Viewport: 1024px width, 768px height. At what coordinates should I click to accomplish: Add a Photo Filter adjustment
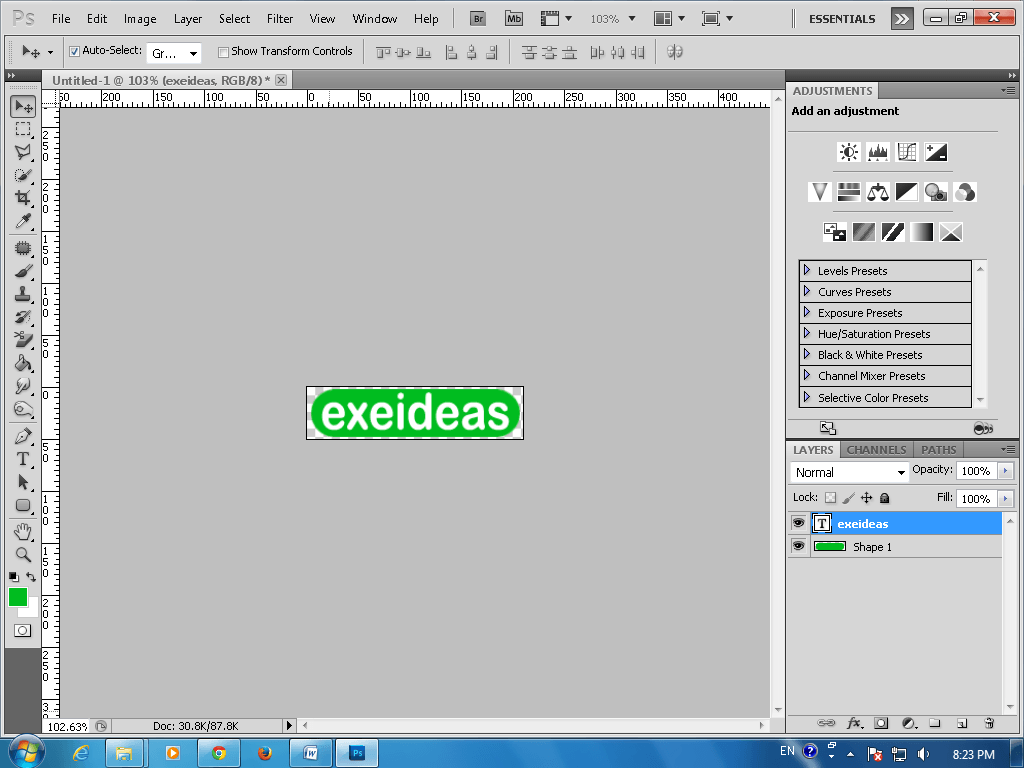[935, 192]
